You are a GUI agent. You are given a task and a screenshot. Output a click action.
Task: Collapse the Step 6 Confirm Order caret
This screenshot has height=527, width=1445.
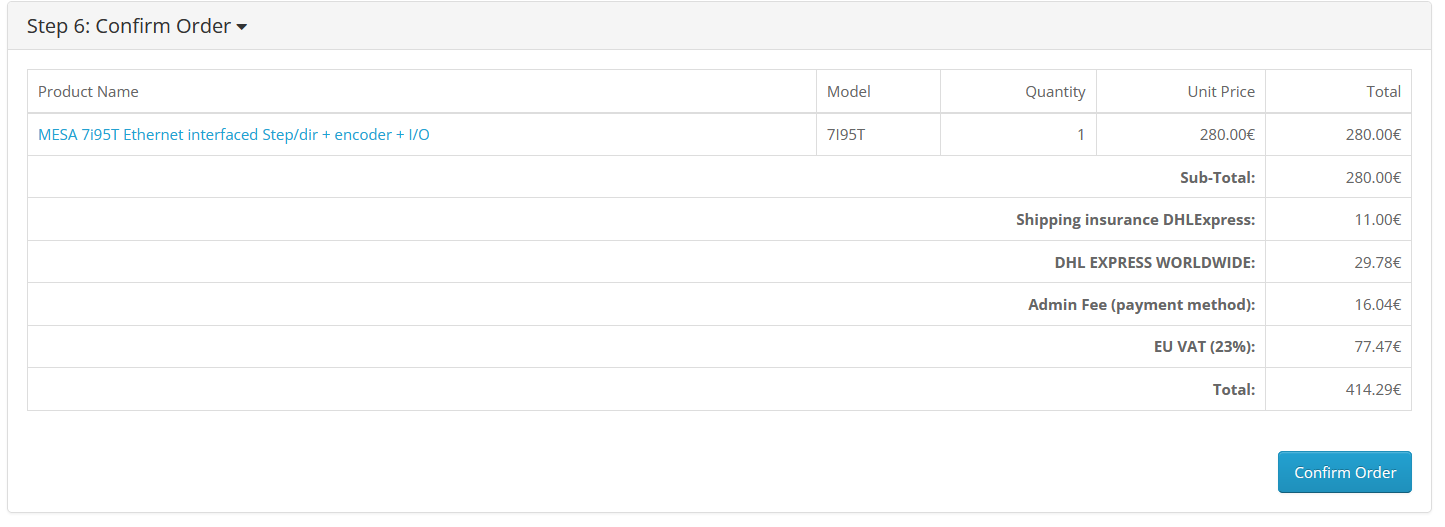click(x=242, y=28)
